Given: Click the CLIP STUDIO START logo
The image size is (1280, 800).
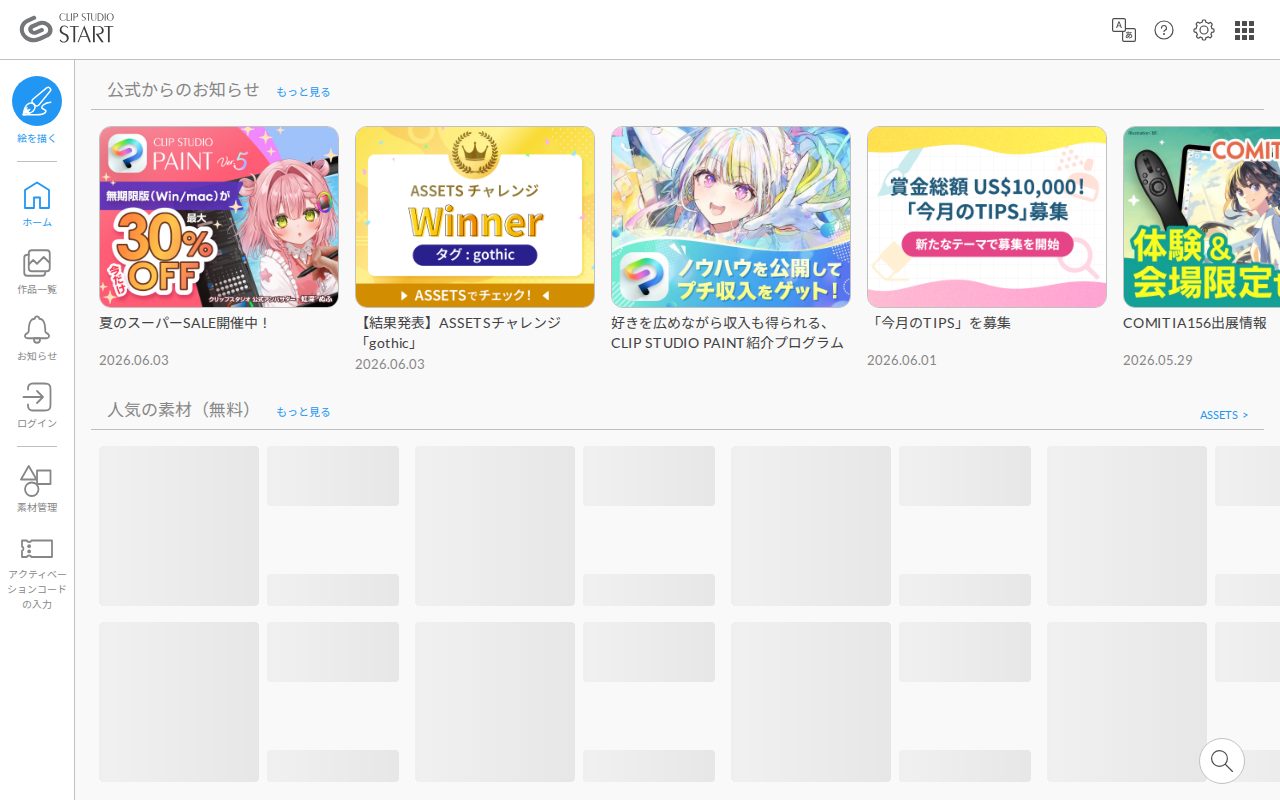Looking at the screenshot, I should 67,29.
